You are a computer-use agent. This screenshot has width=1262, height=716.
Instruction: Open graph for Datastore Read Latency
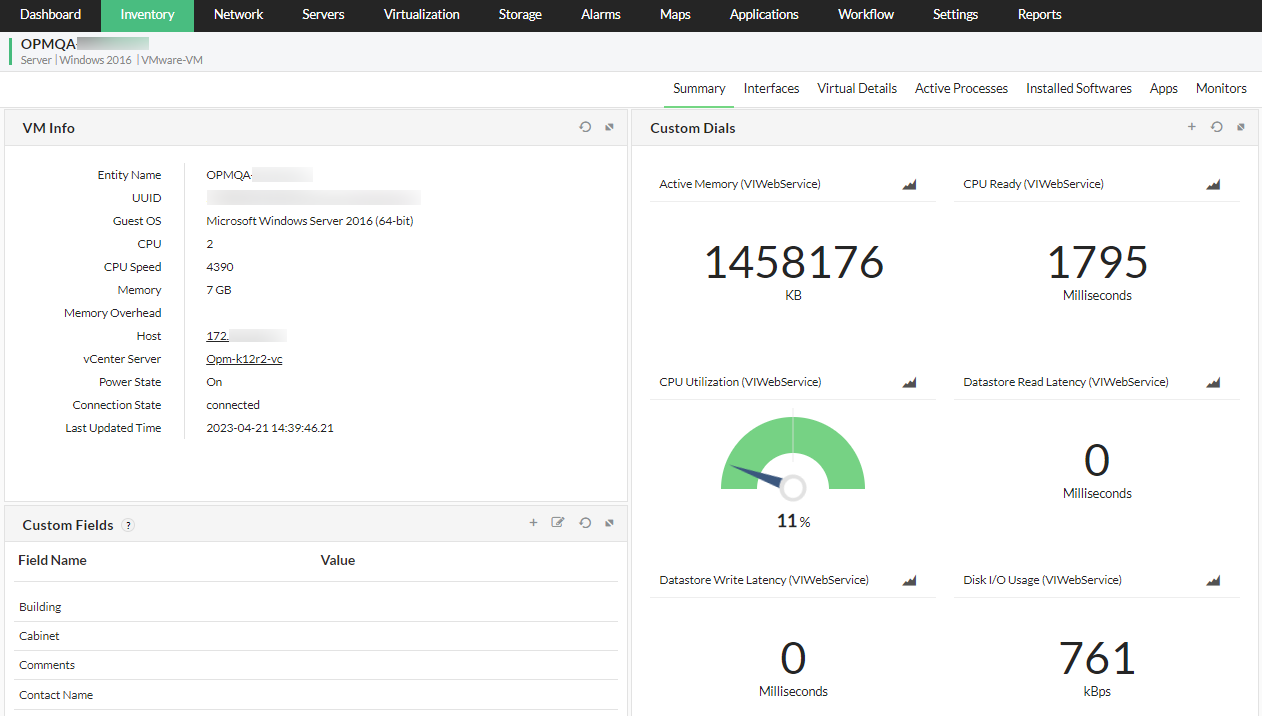click(1213, 383)
